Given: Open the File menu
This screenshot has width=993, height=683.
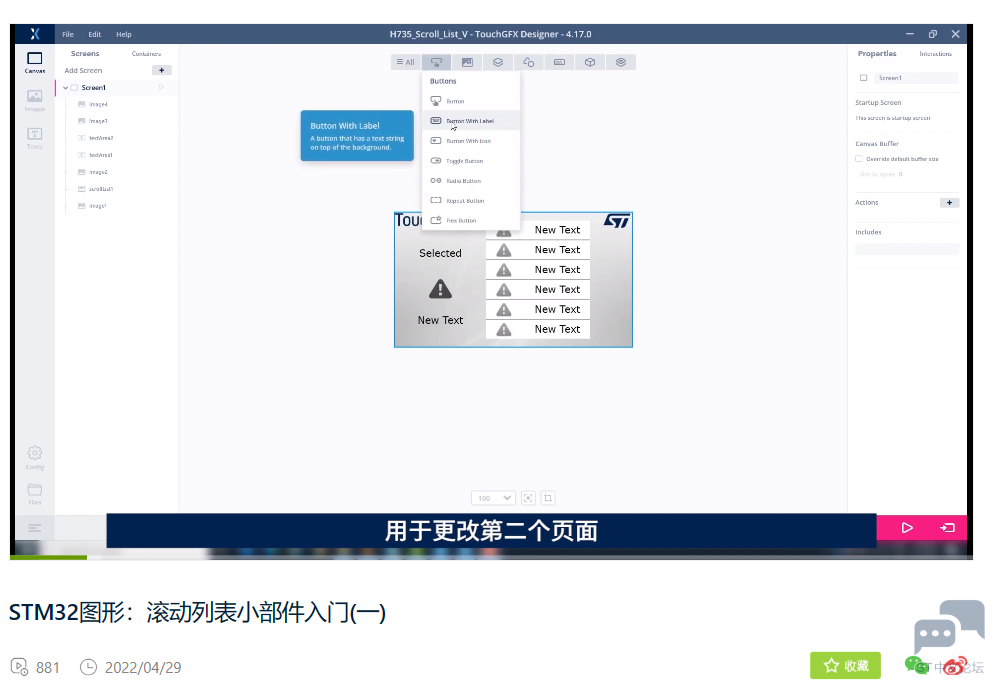Looking at the screenshot, I should [x=68, y=34].
